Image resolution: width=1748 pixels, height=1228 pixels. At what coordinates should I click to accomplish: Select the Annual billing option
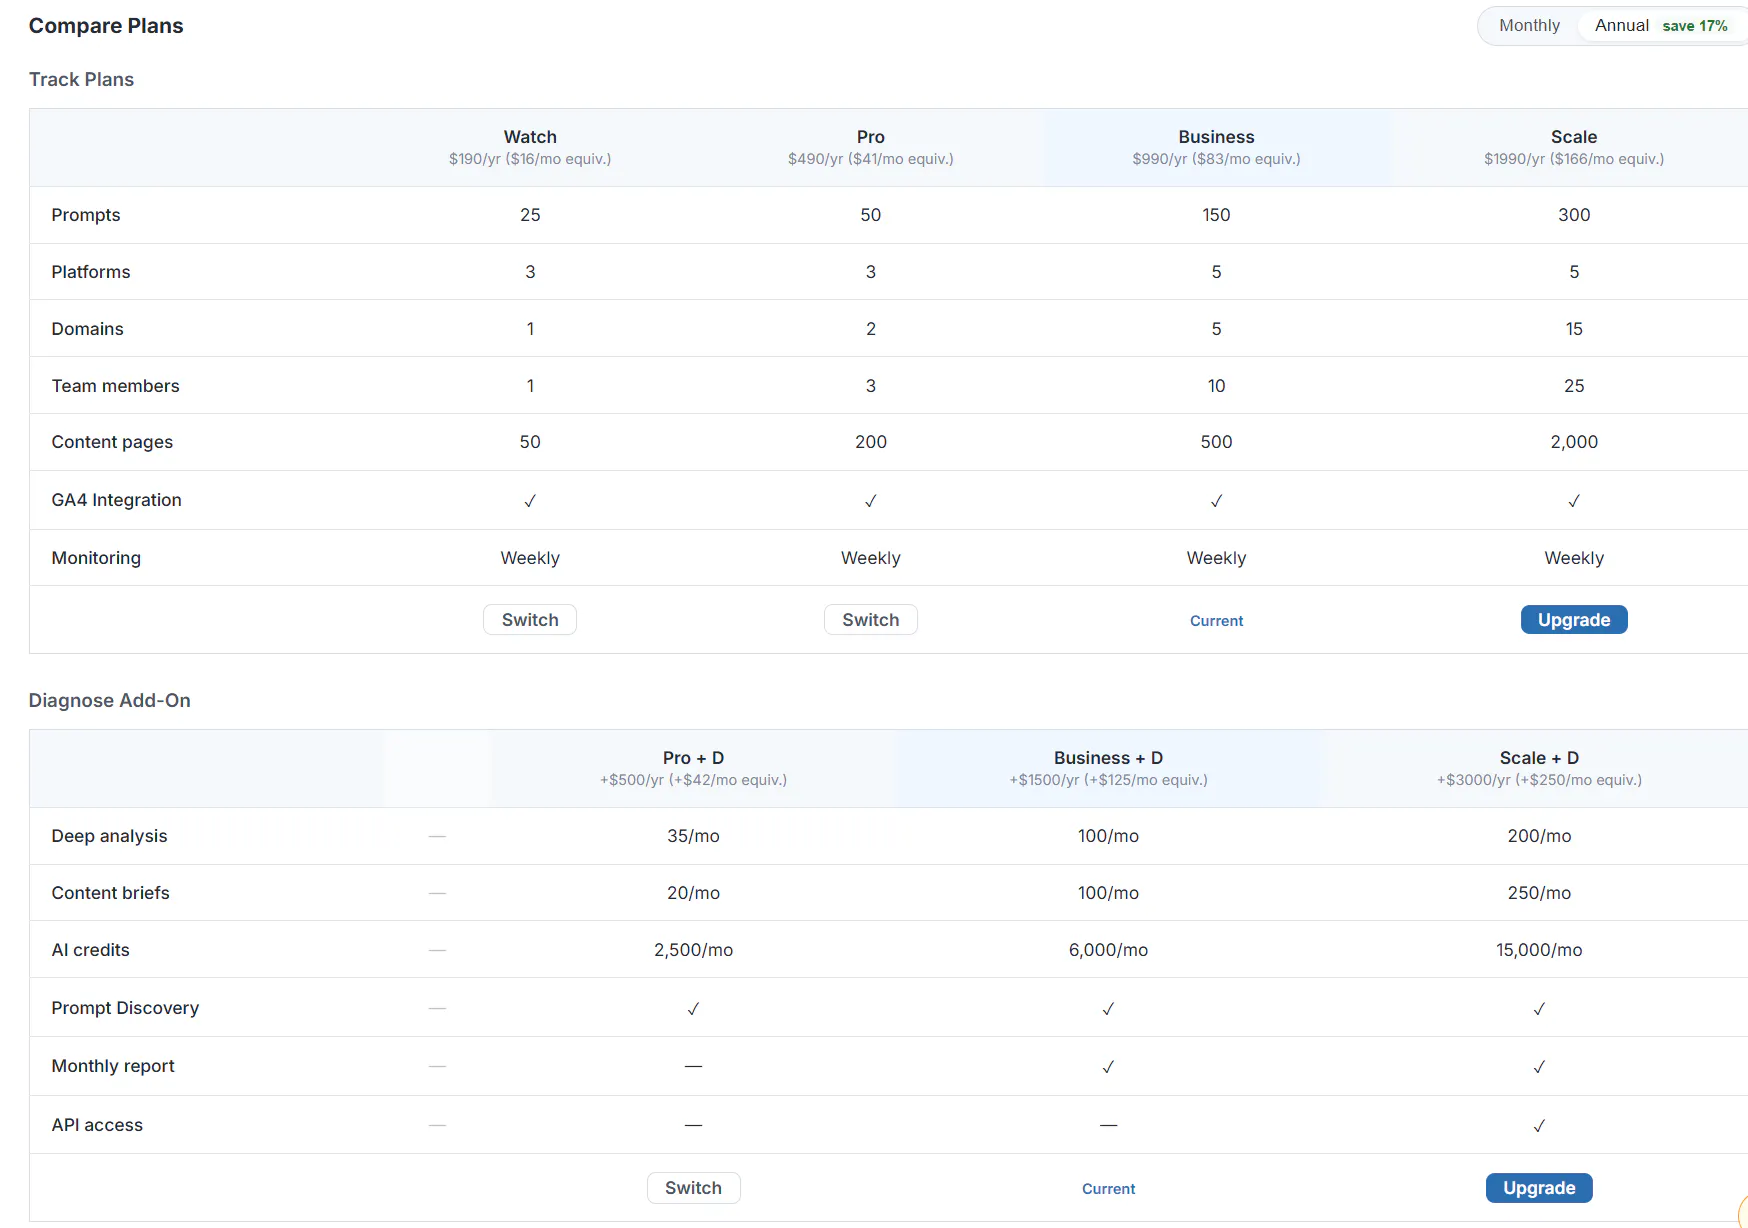click(x=1660, y=26)
